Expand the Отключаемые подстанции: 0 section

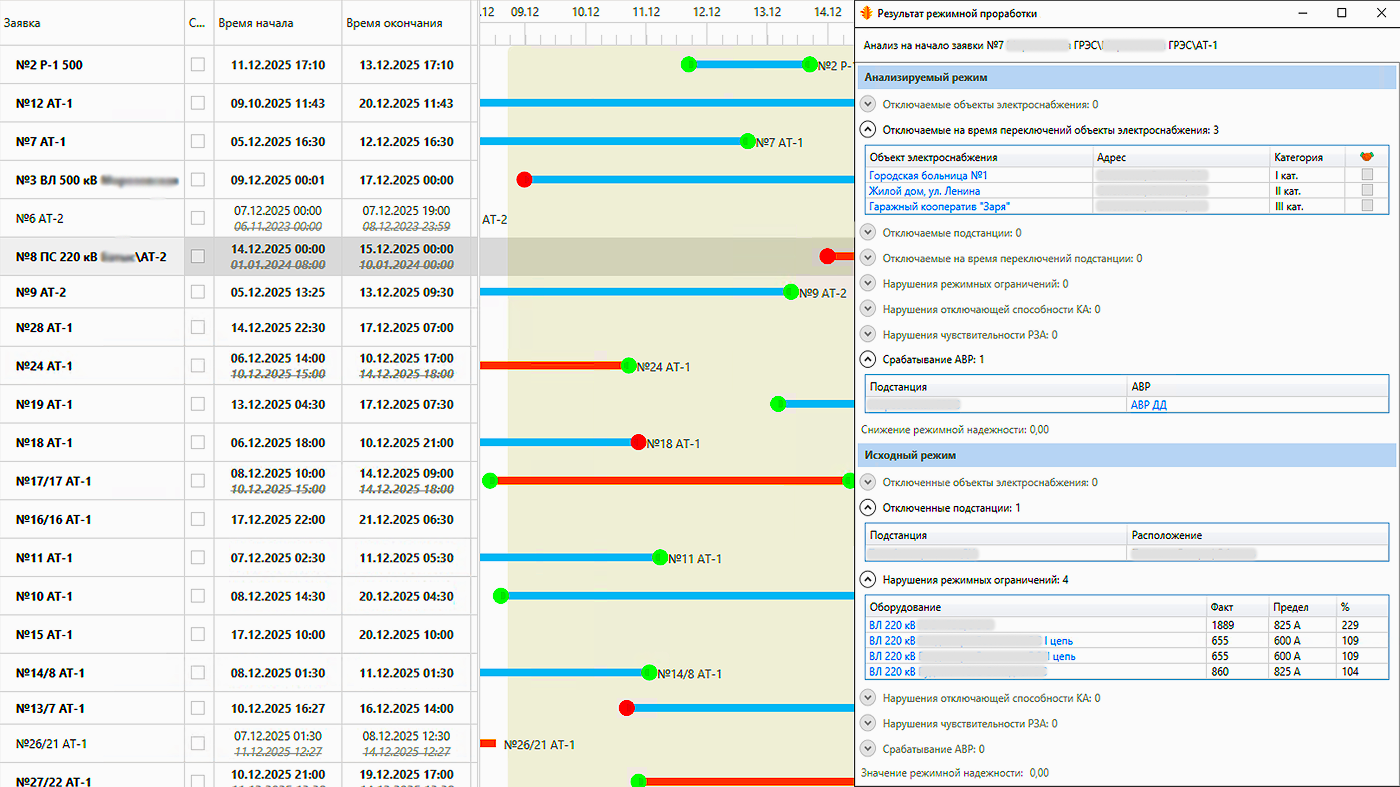point(868,233)
